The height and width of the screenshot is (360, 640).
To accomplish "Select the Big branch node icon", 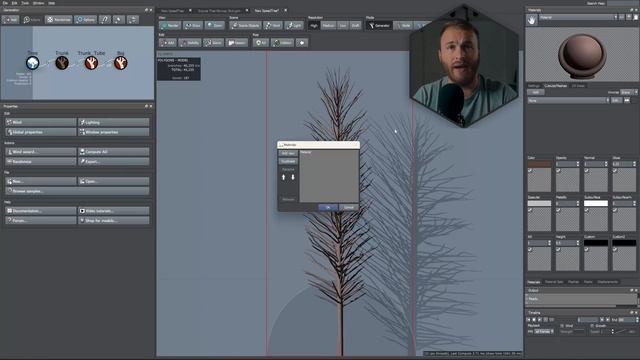I will (x=120, y=63).
